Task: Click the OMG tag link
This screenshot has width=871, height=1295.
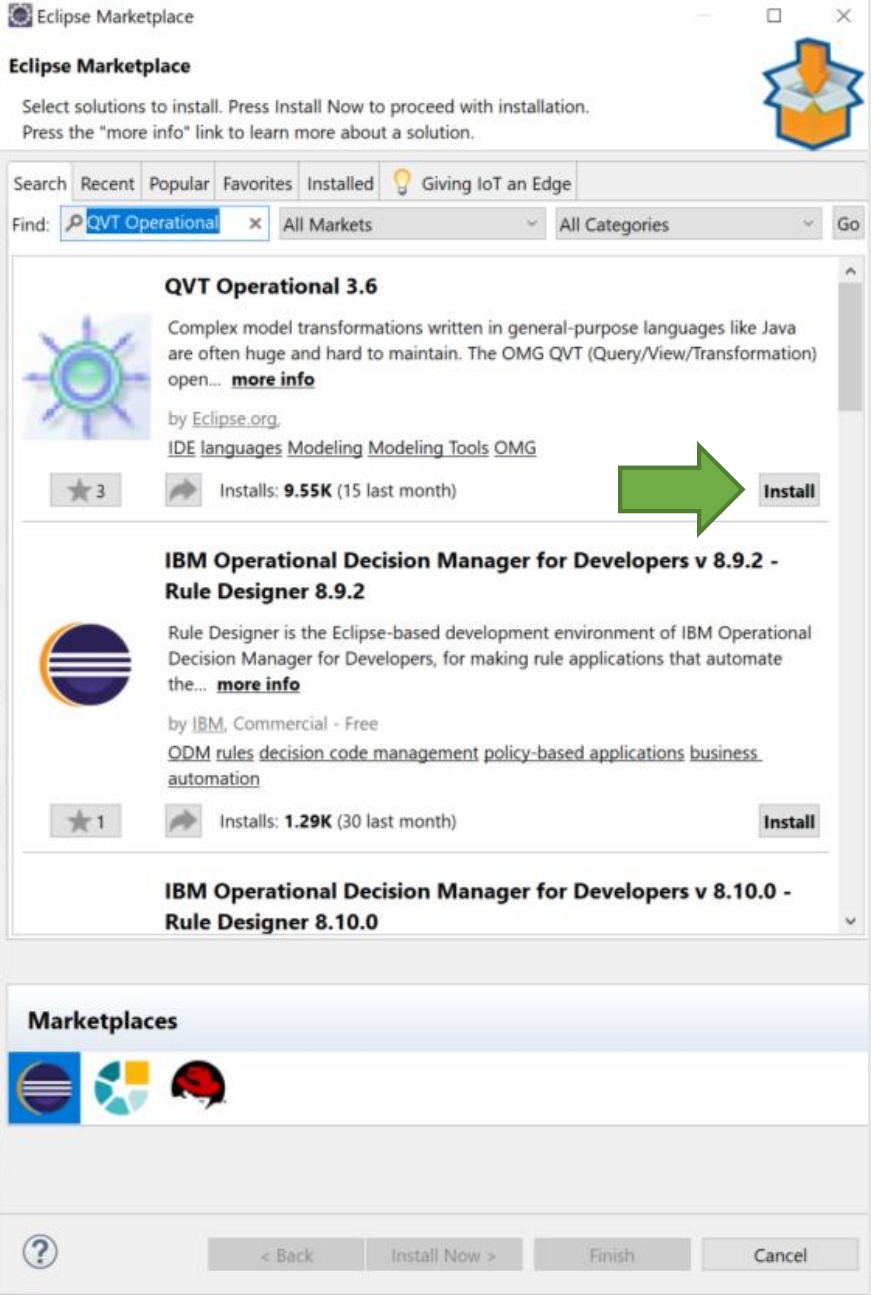Action: (515, 449)
